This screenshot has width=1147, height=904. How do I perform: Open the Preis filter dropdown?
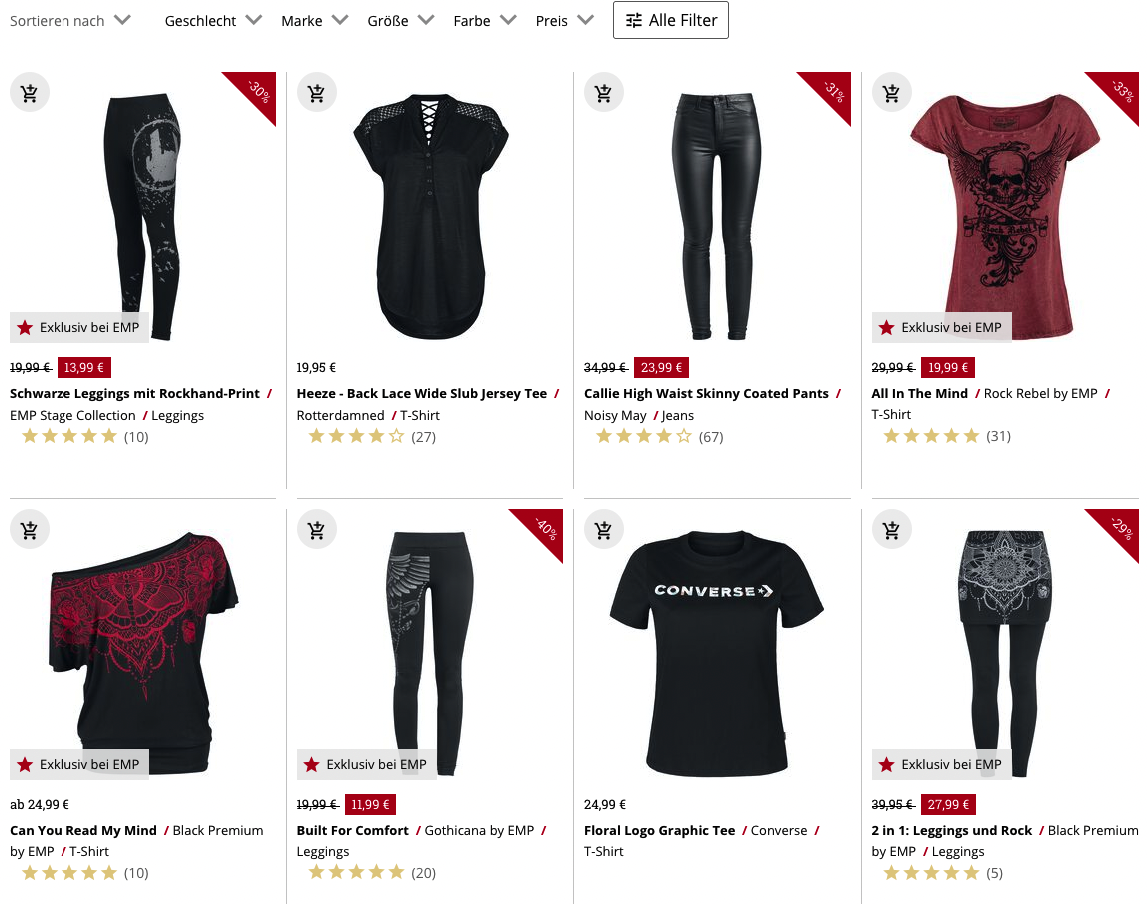click(563, 20)
